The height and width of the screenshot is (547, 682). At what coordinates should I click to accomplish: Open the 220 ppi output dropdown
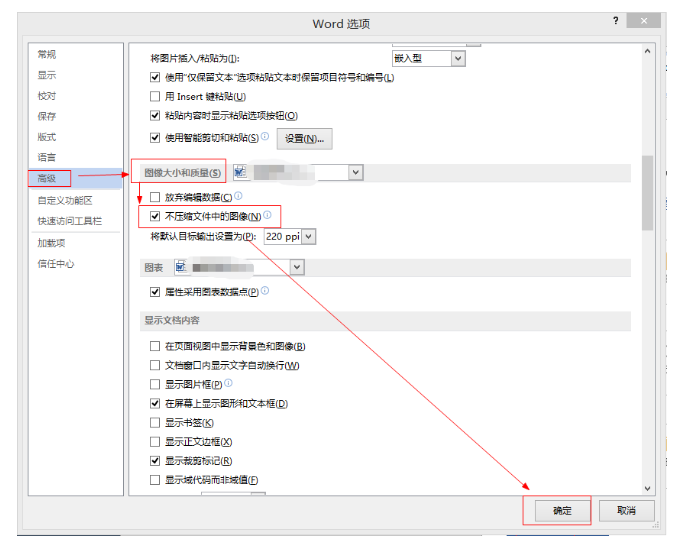(308, 237)
